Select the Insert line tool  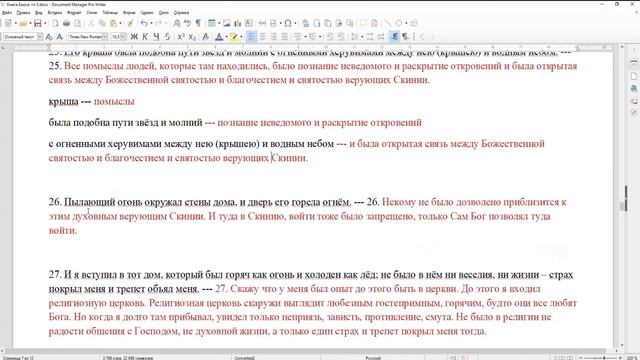coord(387,23)
